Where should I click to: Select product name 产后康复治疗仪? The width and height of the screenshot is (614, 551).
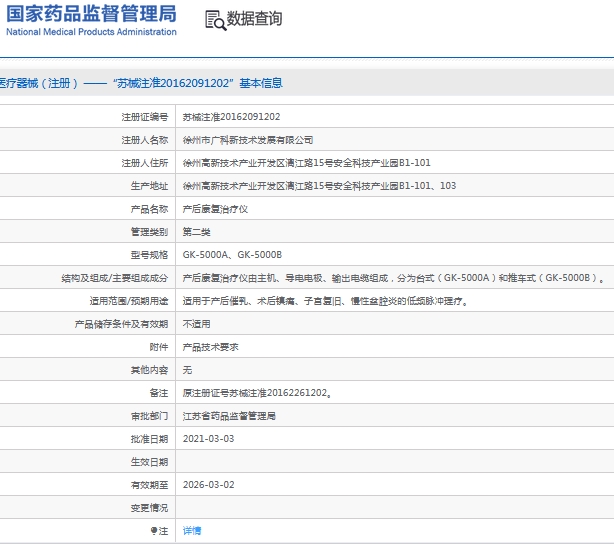pyautogui.click(x=215, y=209)
